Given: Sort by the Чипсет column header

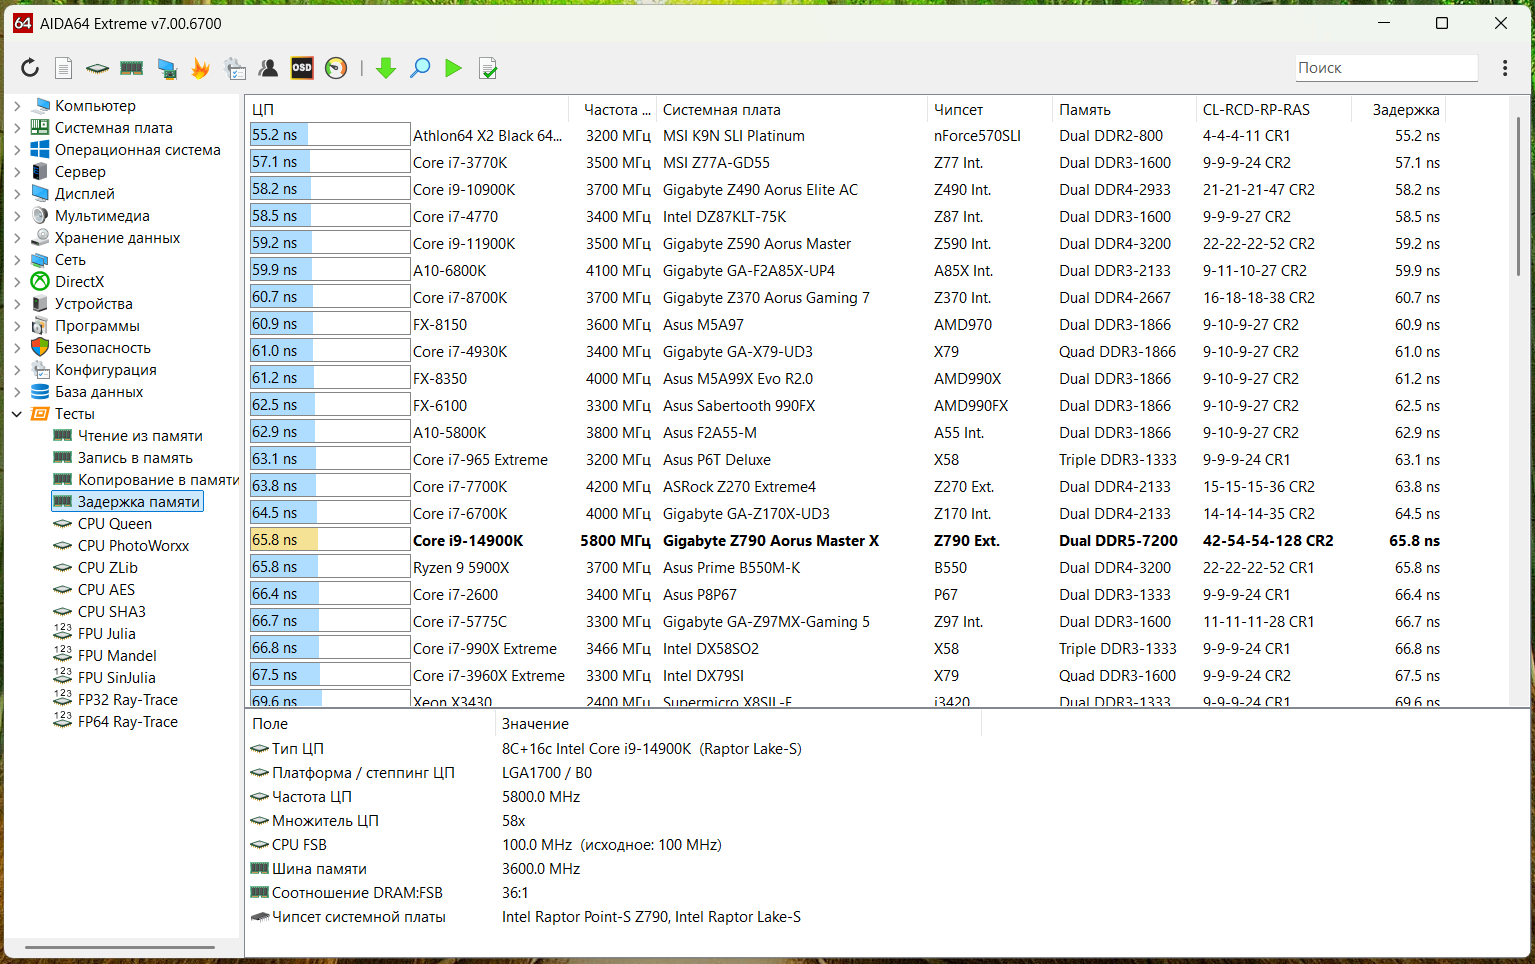Looking at the screenshot, I should (990, 109).
